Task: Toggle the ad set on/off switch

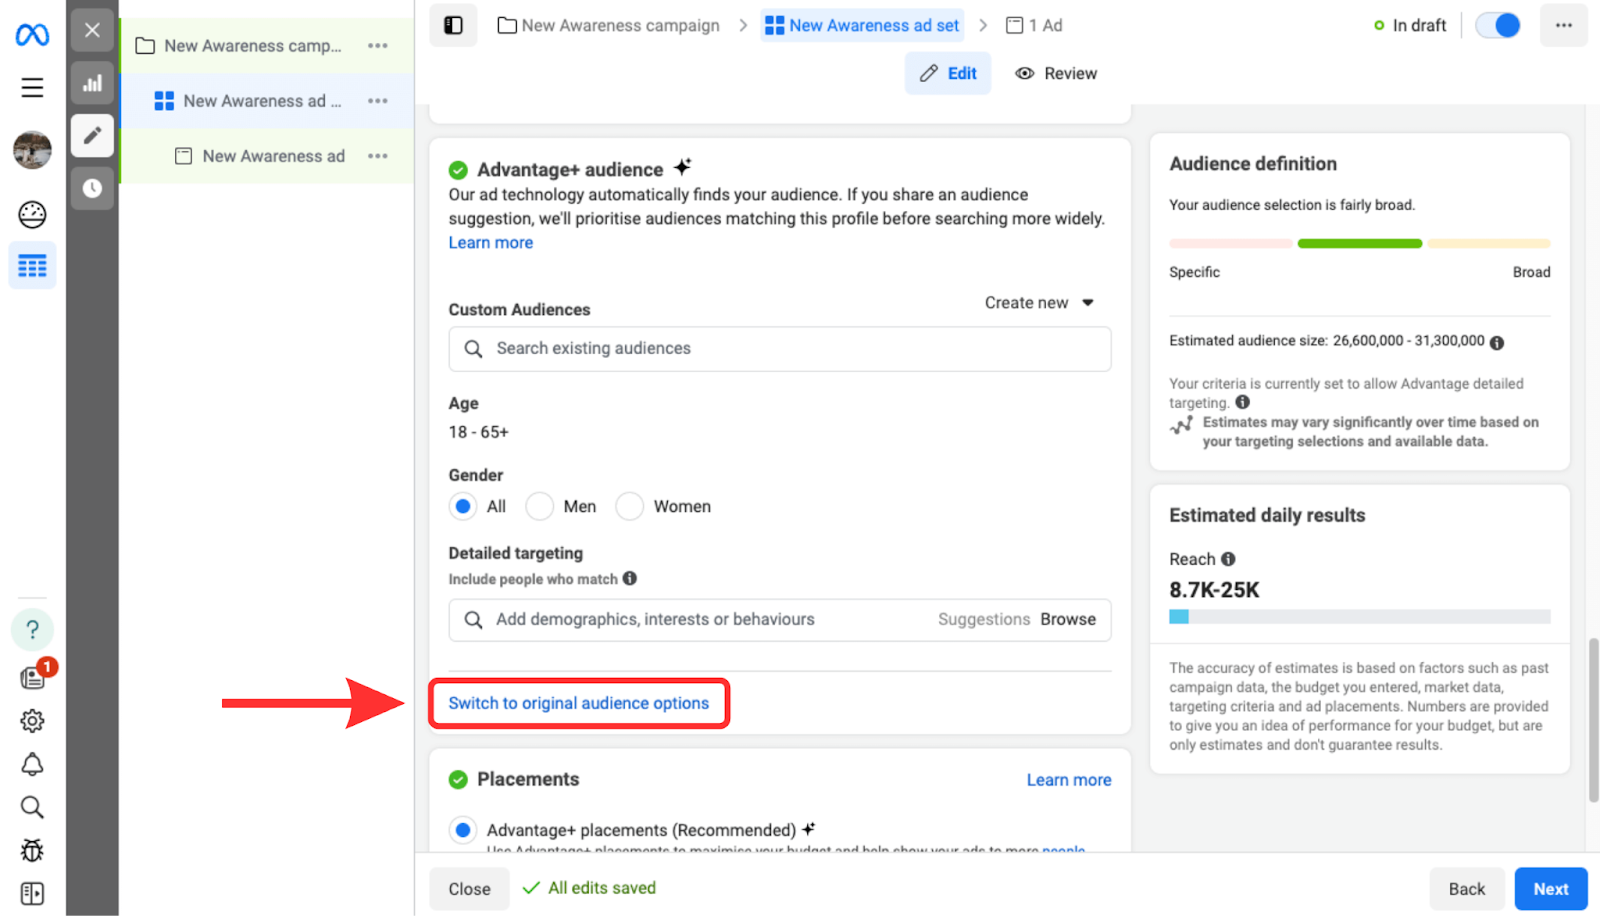Action: 1498,26
